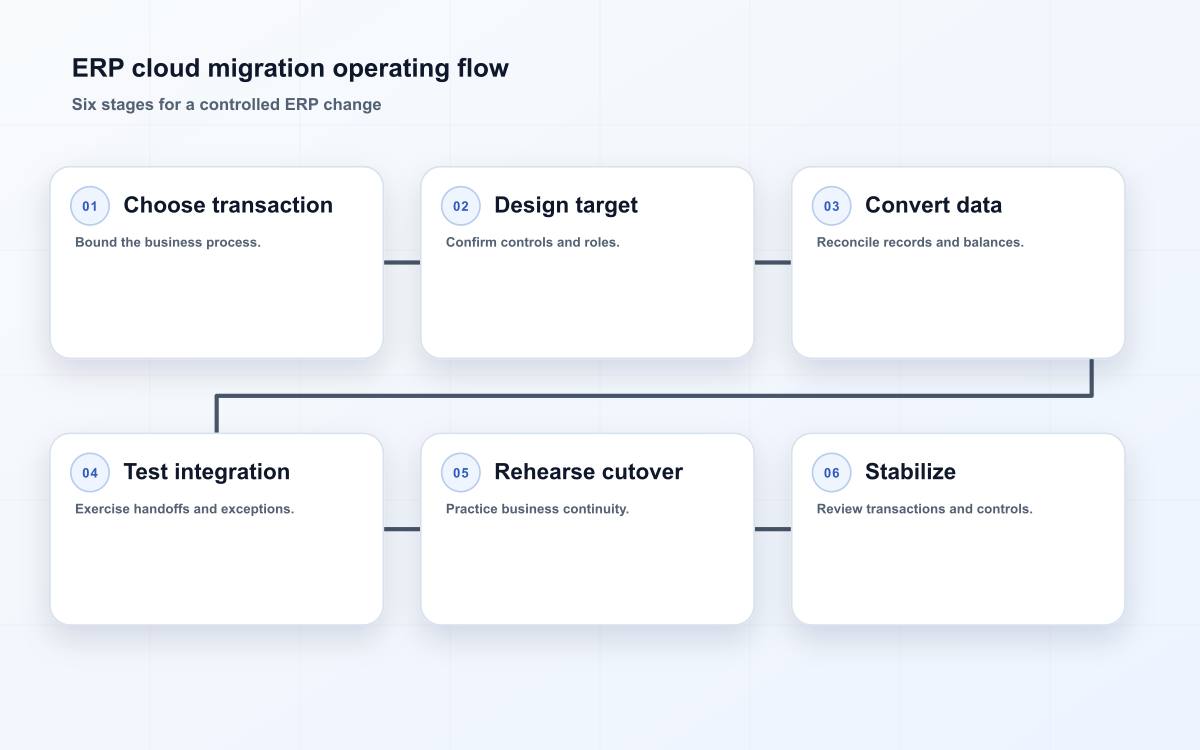Select the 'Rehearse cutover' heading

[588, 472]
